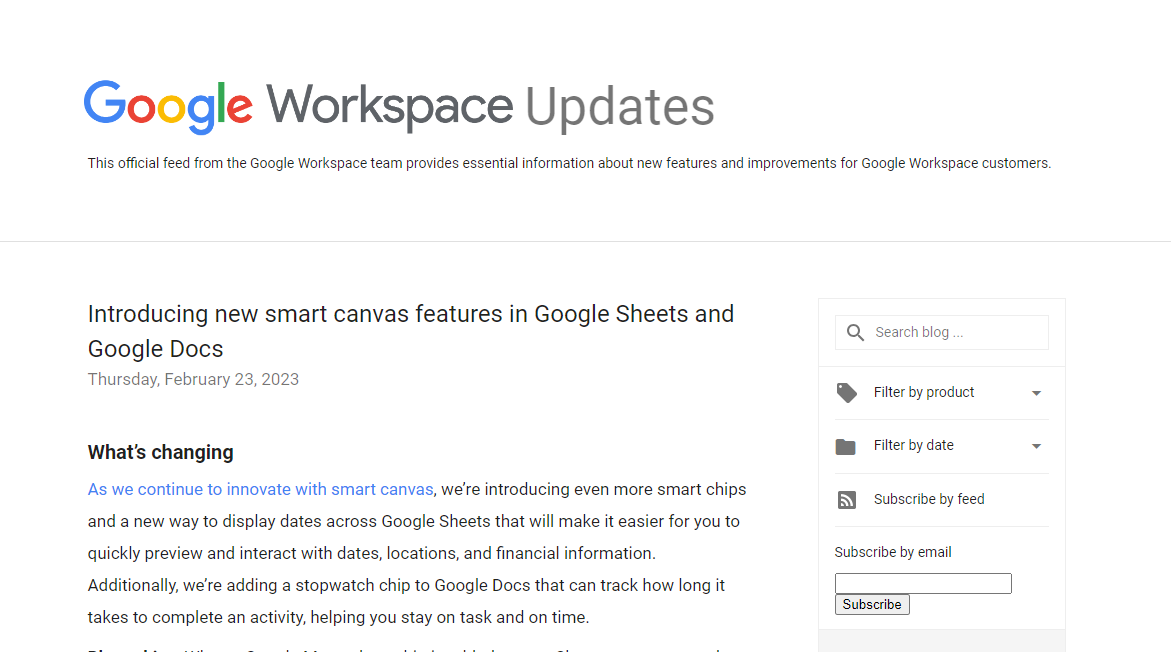1171x652 pixels.
Task: Open the blog post title about smart canvas
Action: coord(410,330)
